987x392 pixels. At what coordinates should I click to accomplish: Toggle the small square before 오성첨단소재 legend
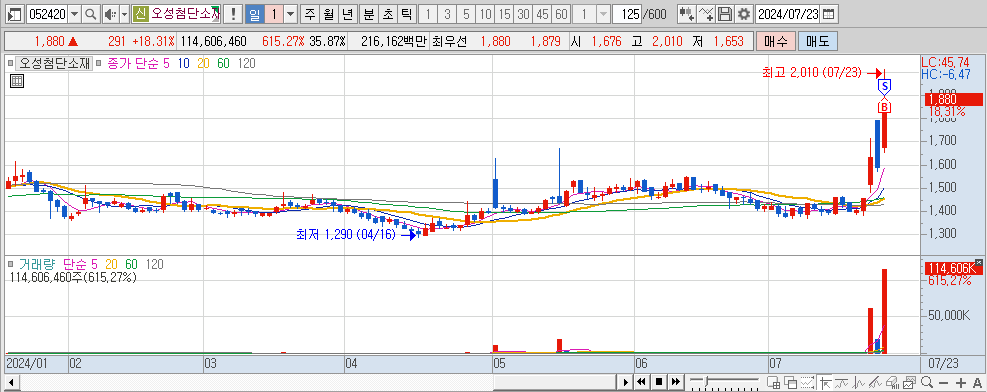[x=9, y=62]
